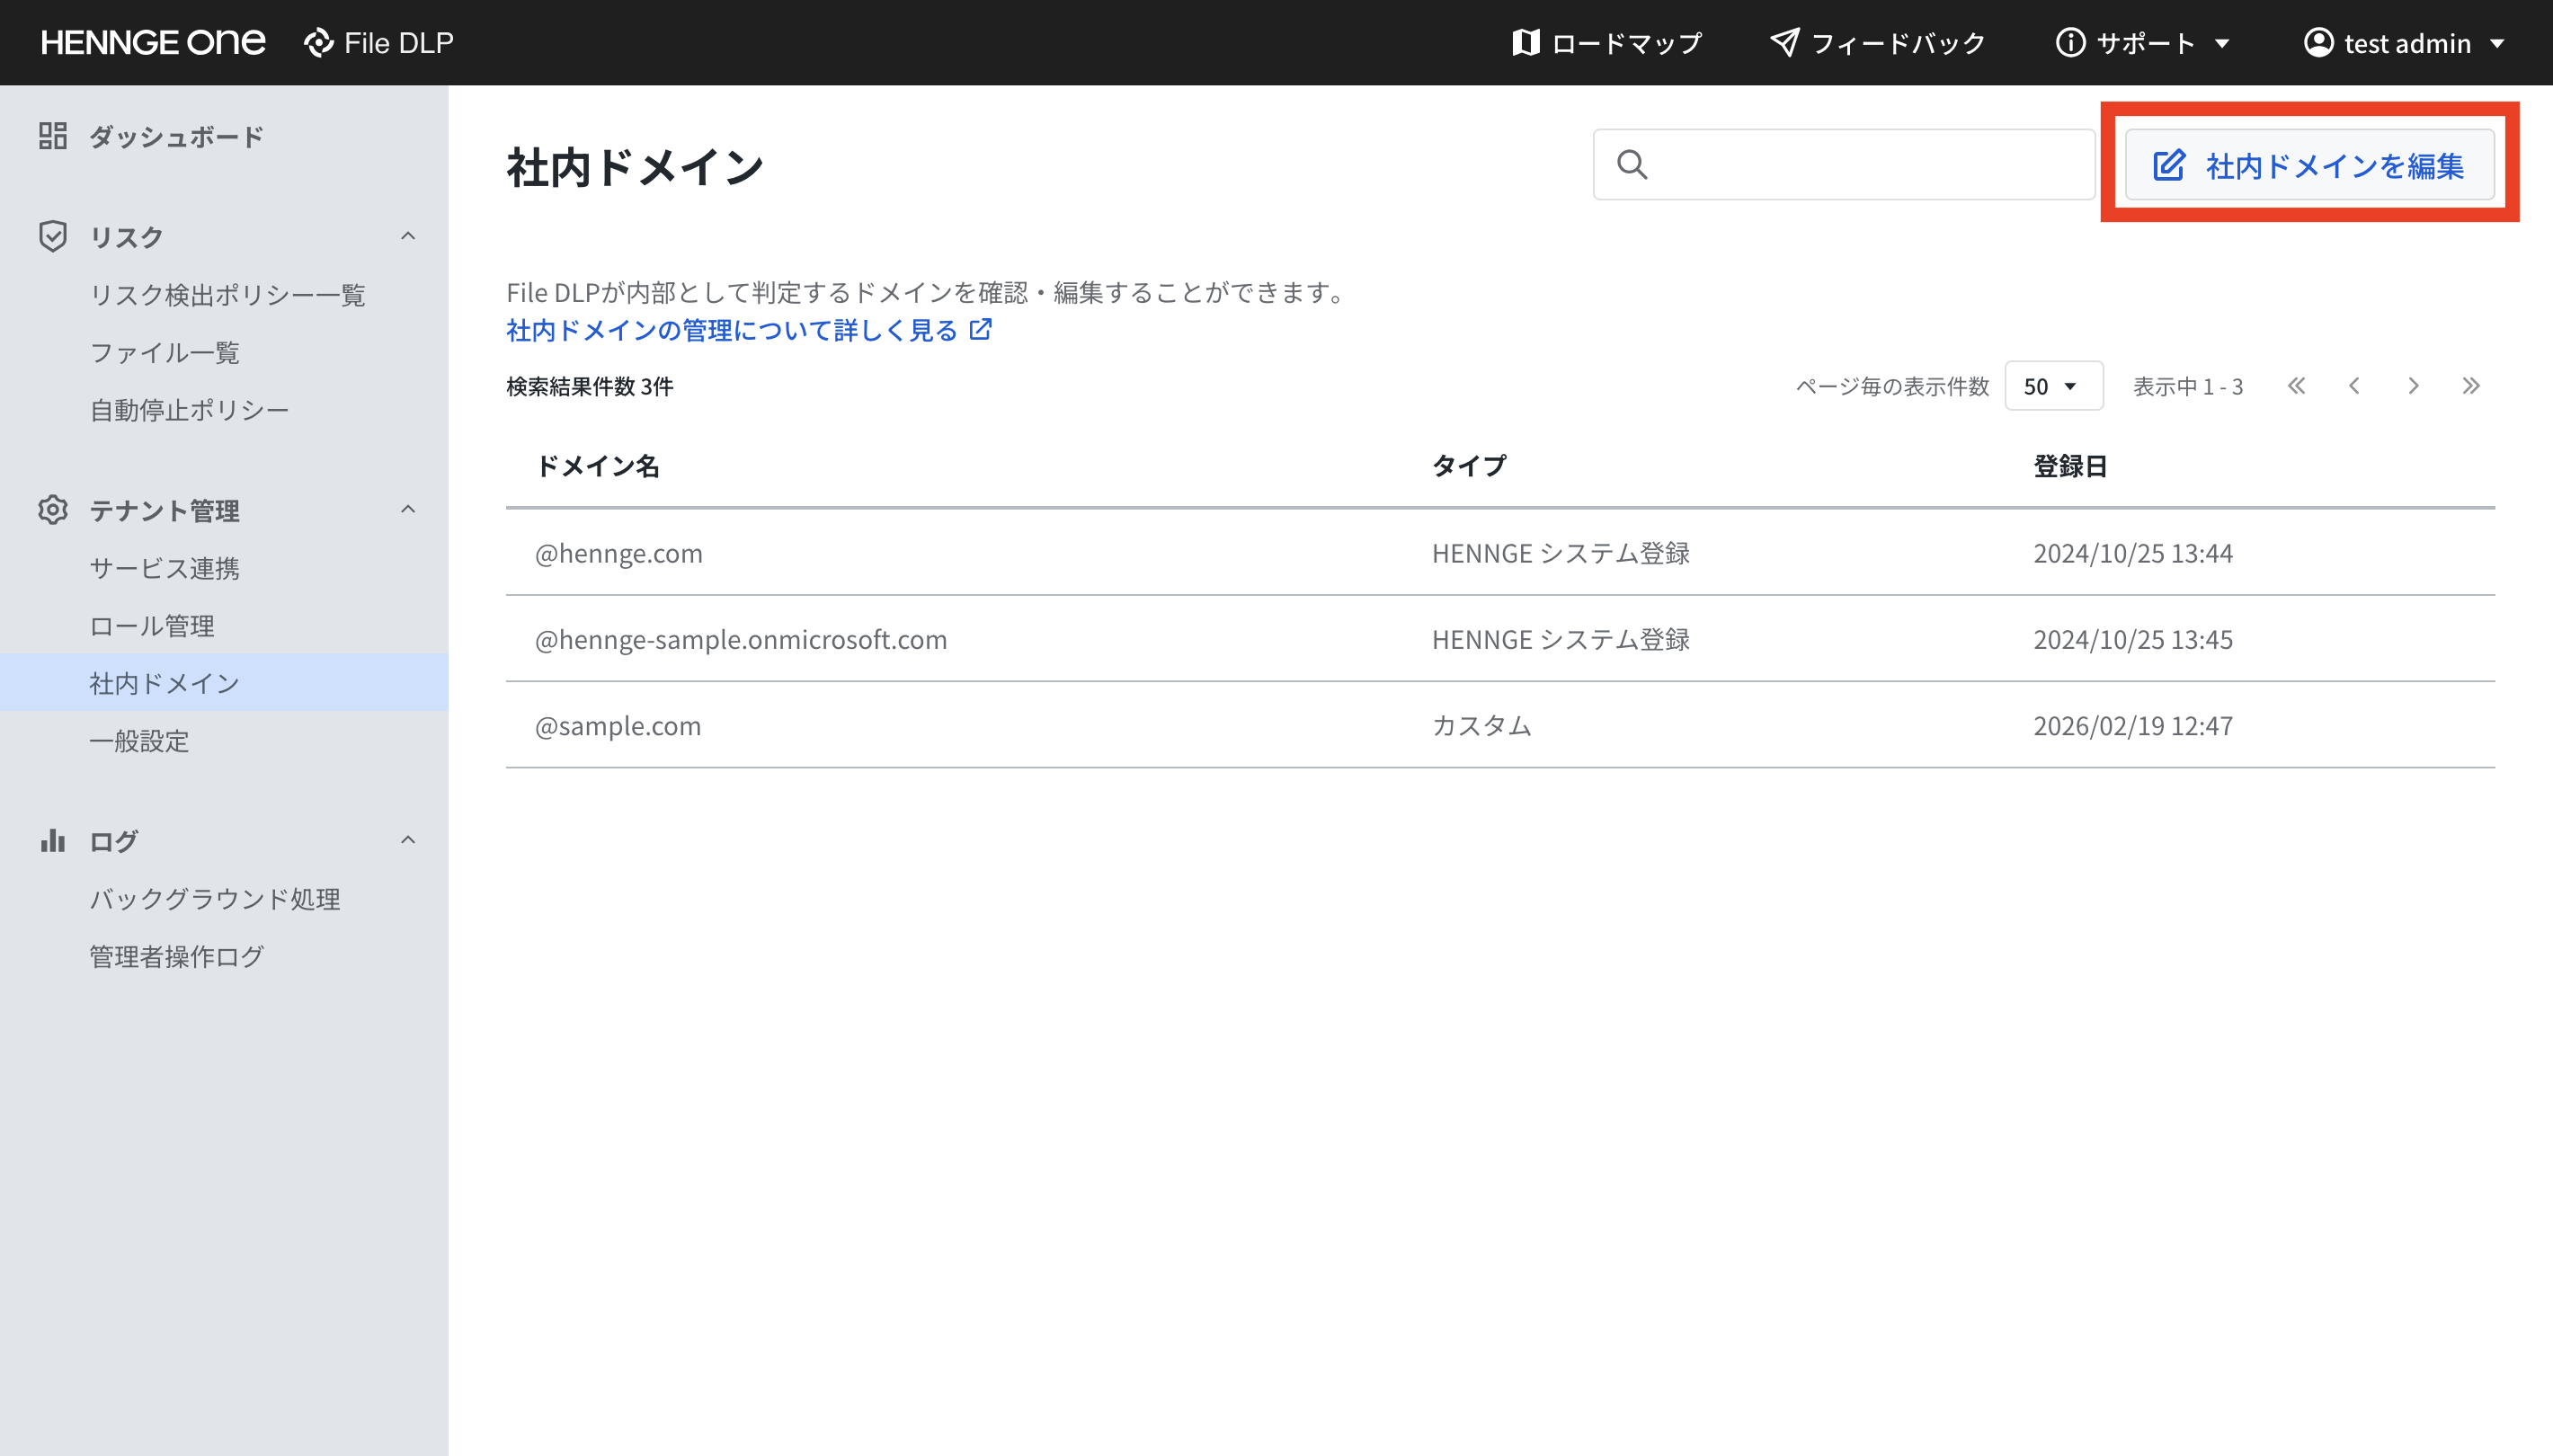Click the 2024/10/25 13:44 date cell
Screen dimensions: 2553x1456
coord(2133,553)
